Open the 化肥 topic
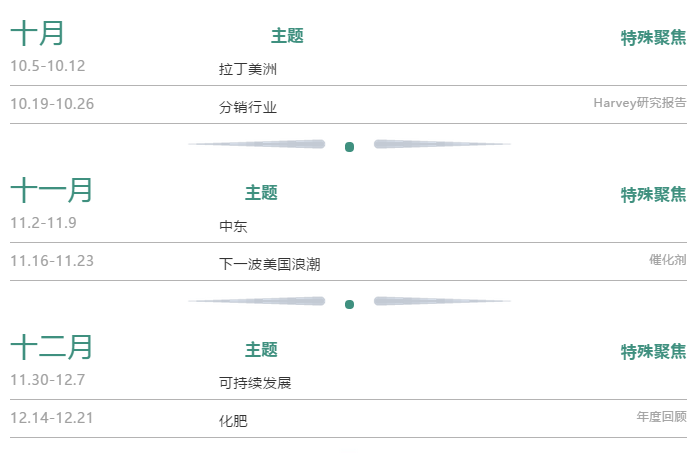 tap(233, 421)
